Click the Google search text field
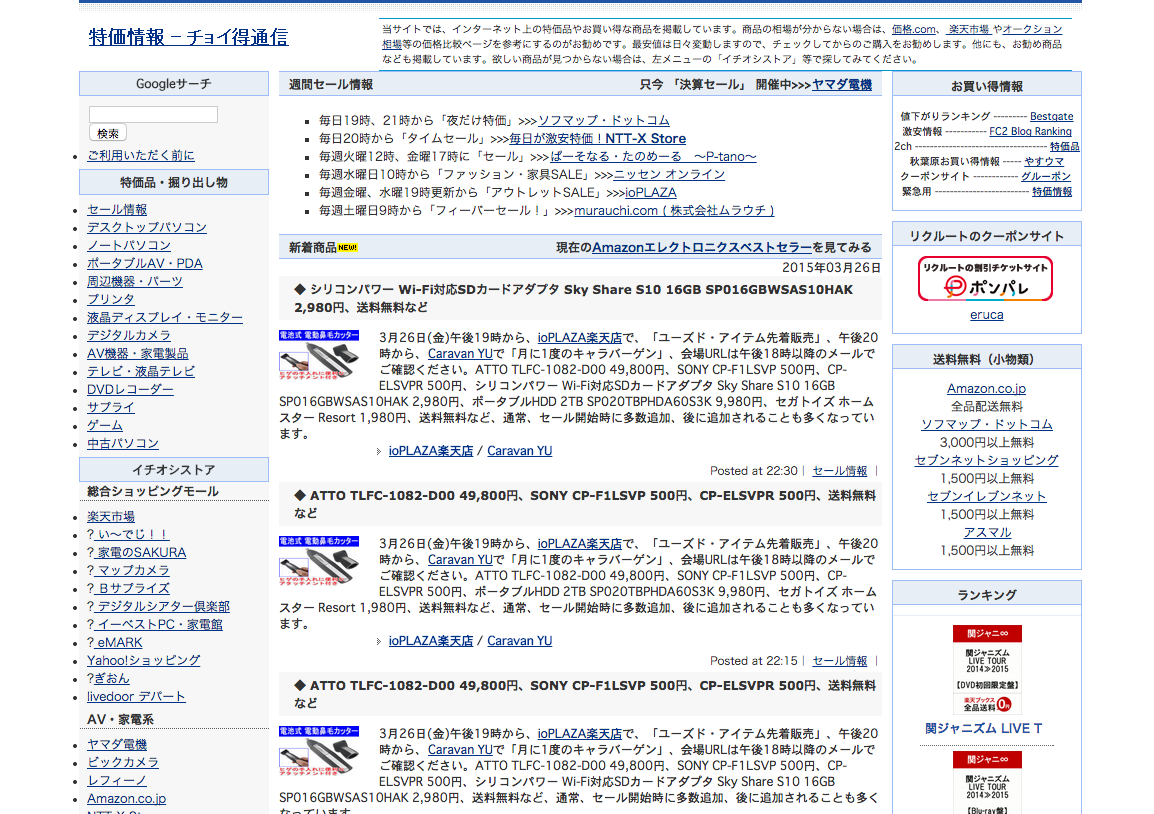 (153, 114)
